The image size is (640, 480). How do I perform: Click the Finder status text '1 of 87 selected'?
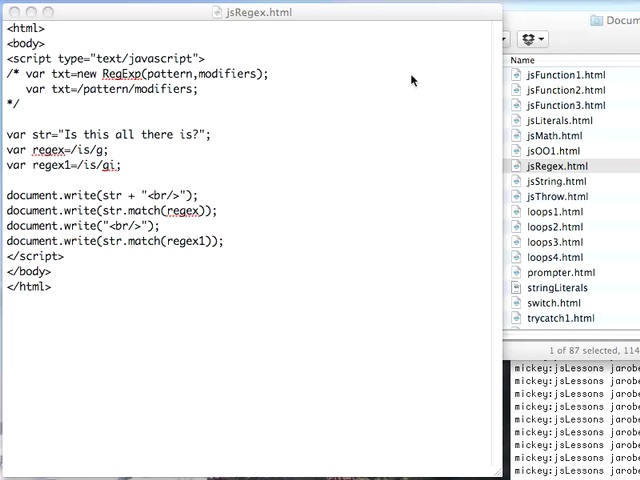pyautogui.click(x=584, y=351)
